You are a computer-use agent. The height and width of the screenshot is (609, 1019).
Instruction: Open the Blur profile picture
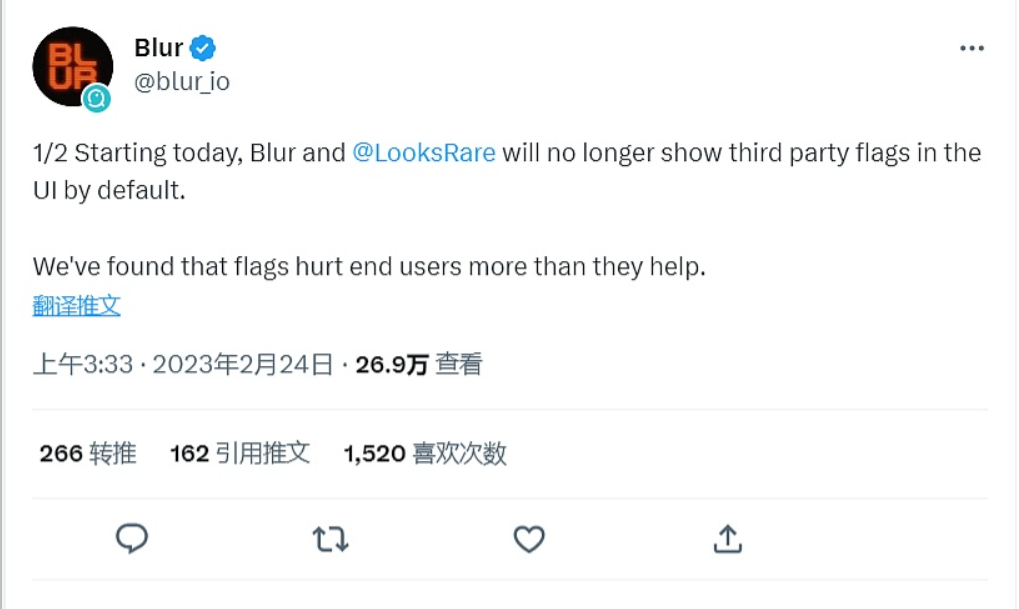coord(70,65)
